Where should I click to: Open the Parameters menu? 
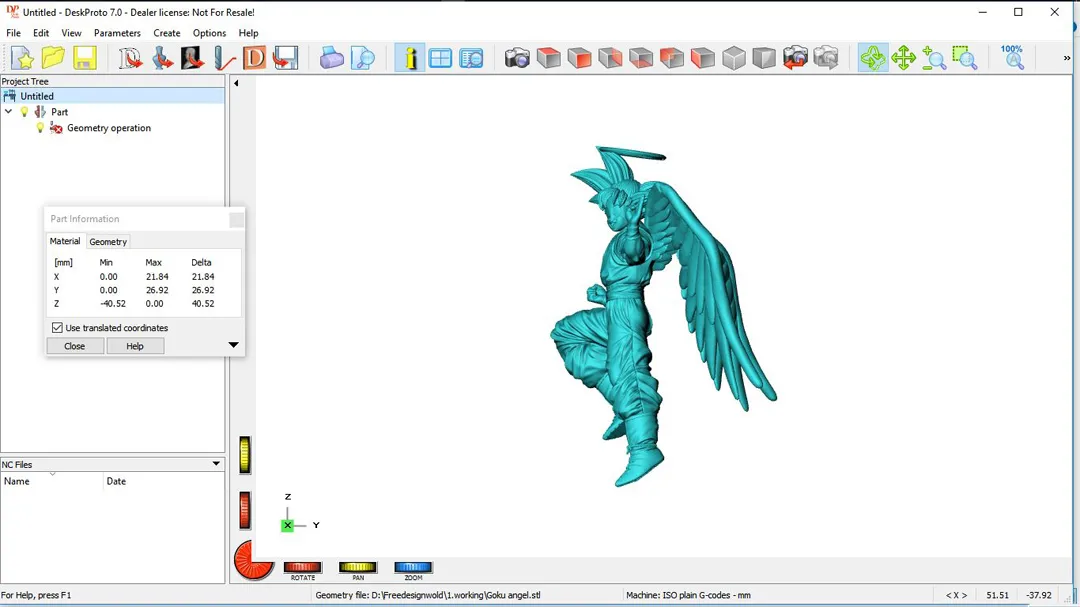[117, 33]
